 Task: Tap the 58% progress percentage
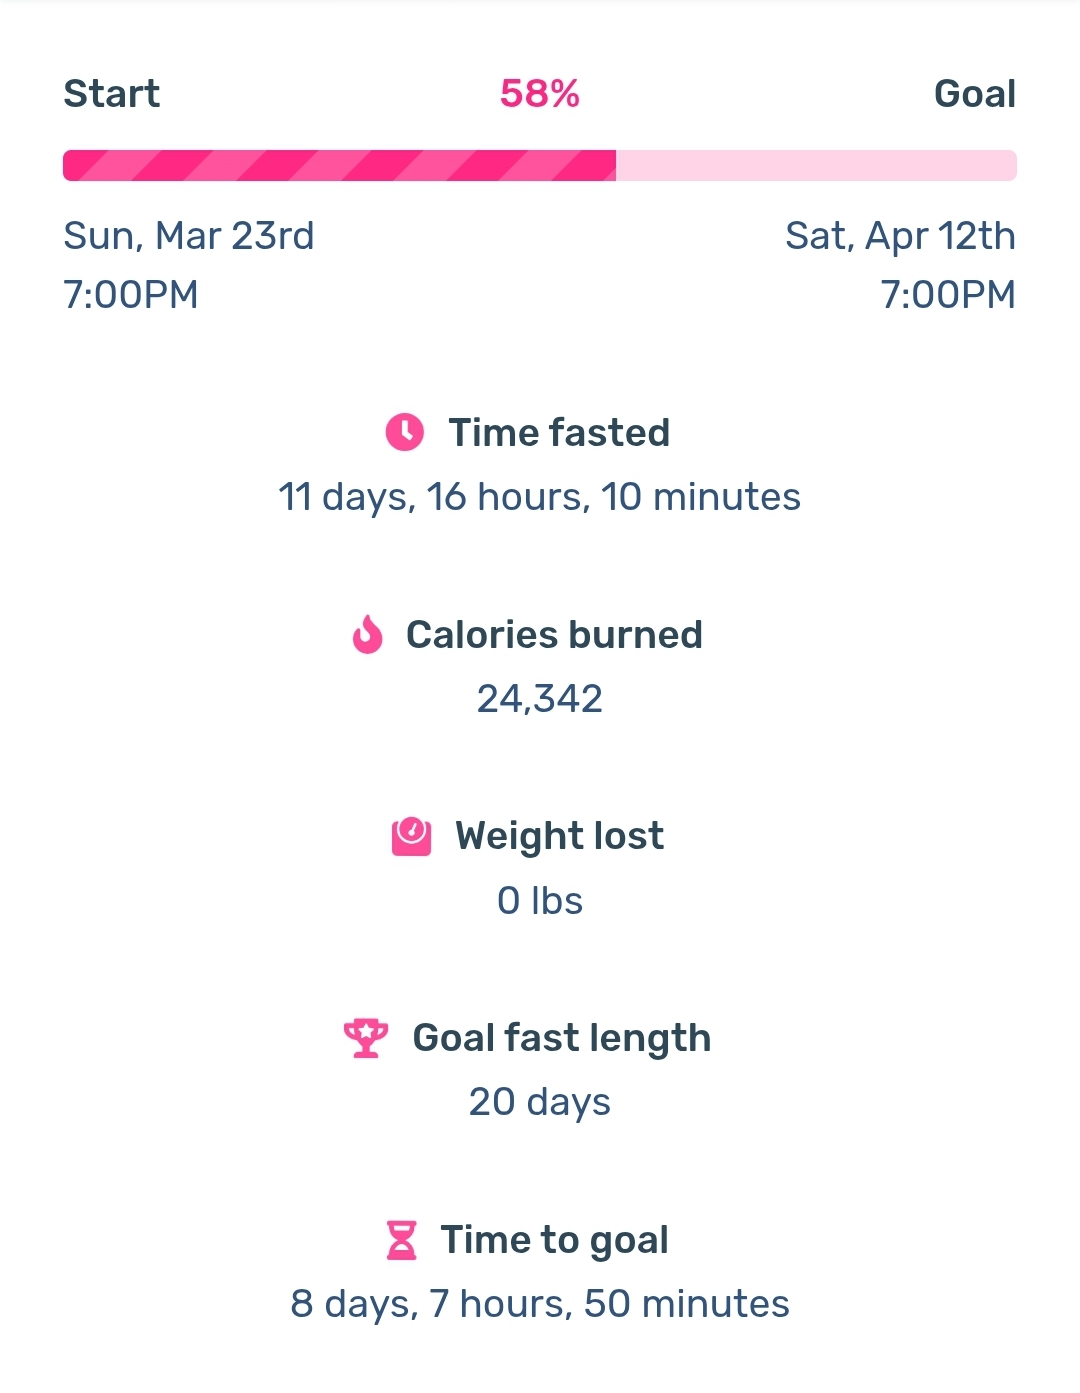tap(540, 94)
